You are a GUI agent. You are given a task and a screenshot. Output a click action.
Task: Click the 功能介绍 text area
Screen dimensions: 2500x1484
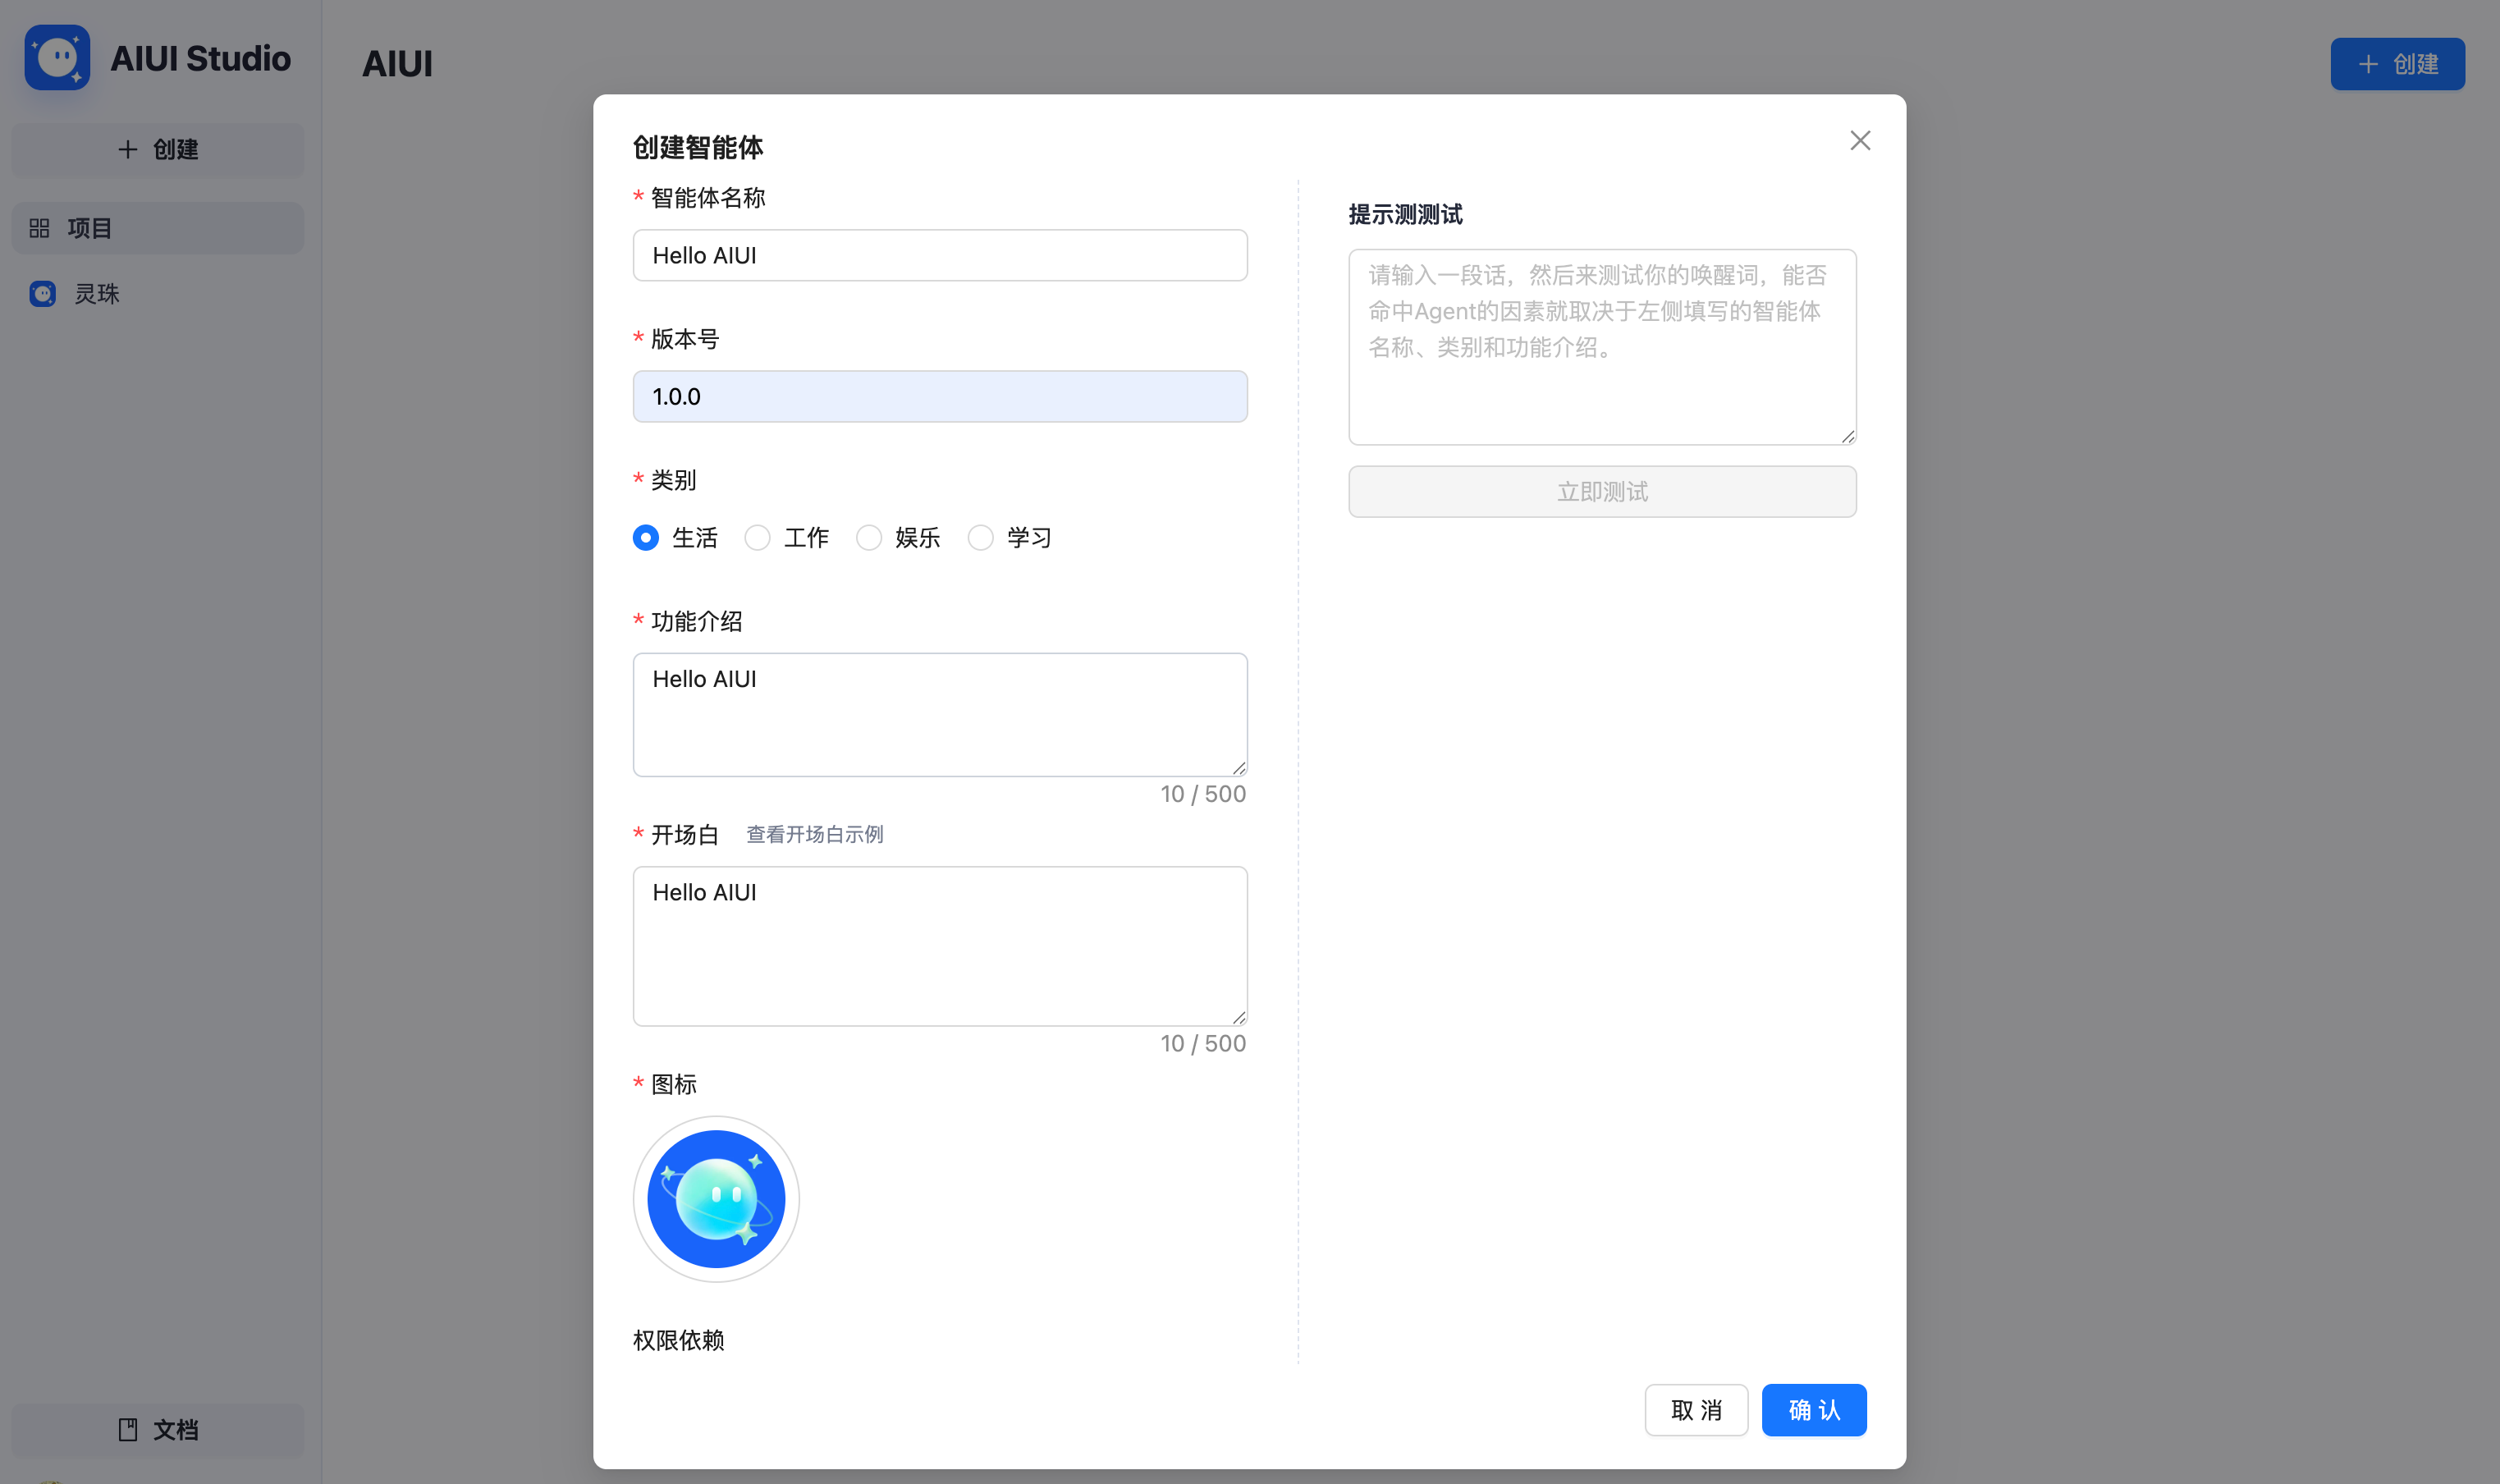[x=940, y=715]
